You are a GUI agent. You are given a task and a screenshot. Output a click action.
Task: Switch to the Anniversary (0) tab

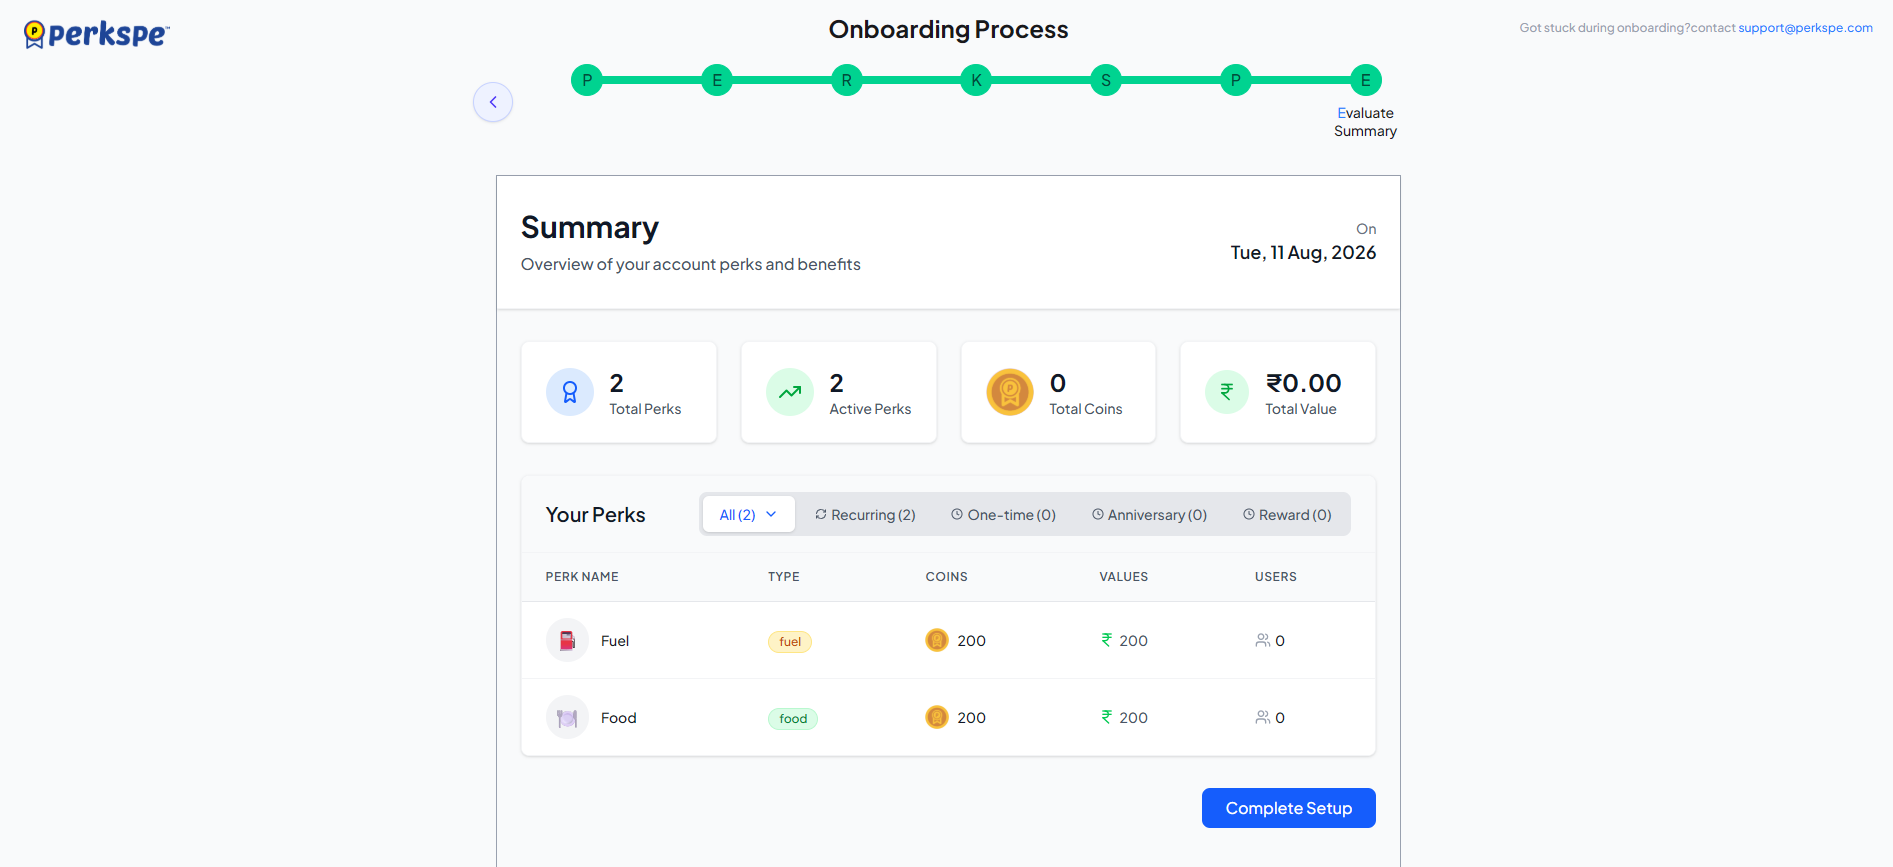(1149, 514)
